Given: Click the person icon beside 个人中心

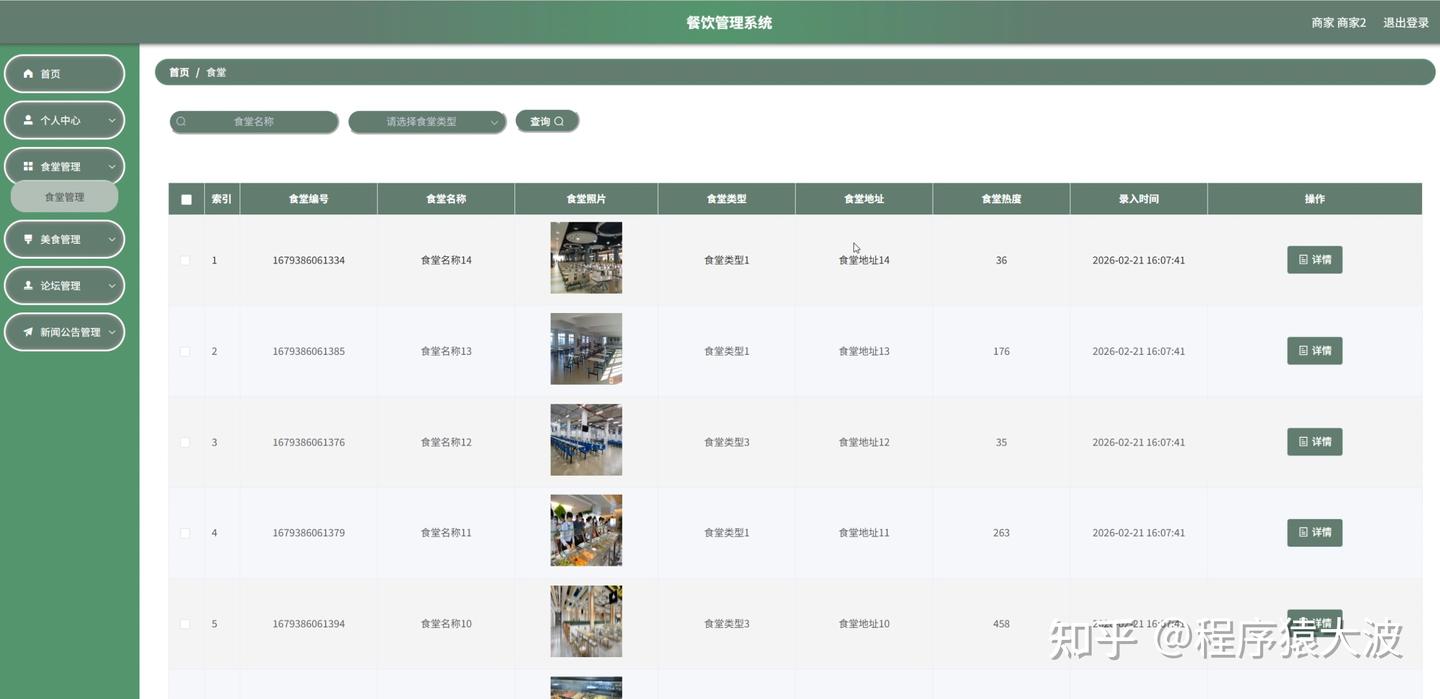Looking at the screenshot, I should (x=28, y=120).
